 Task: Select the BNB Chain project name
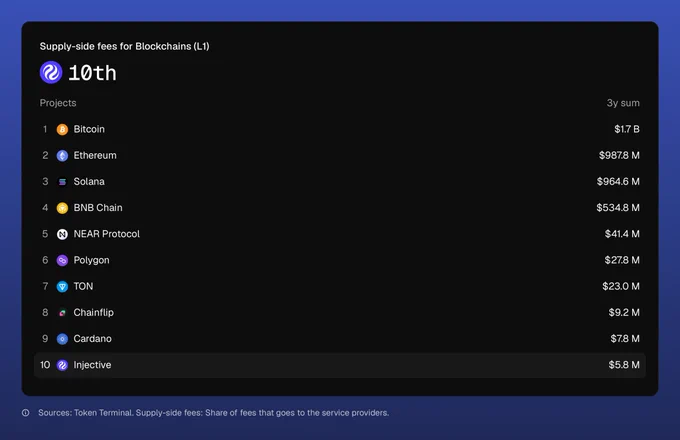tap(98, 208)
